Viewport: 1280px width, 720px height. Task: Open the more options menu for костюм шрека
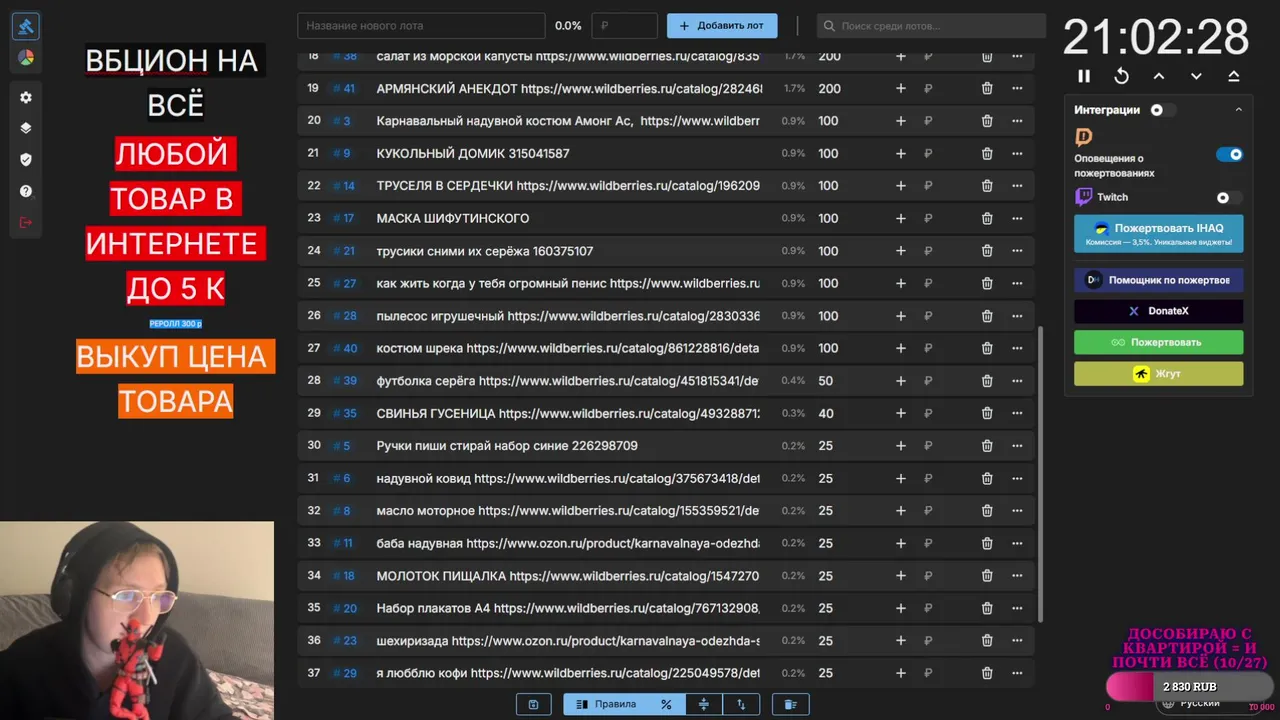coord(1017,348)
